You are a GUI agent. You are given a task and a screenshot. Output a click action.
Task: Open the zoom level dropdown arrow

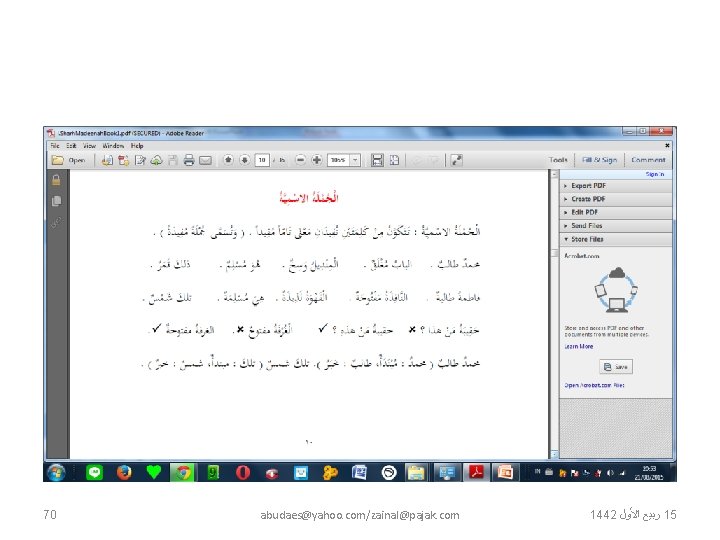(x=355, y=160)
